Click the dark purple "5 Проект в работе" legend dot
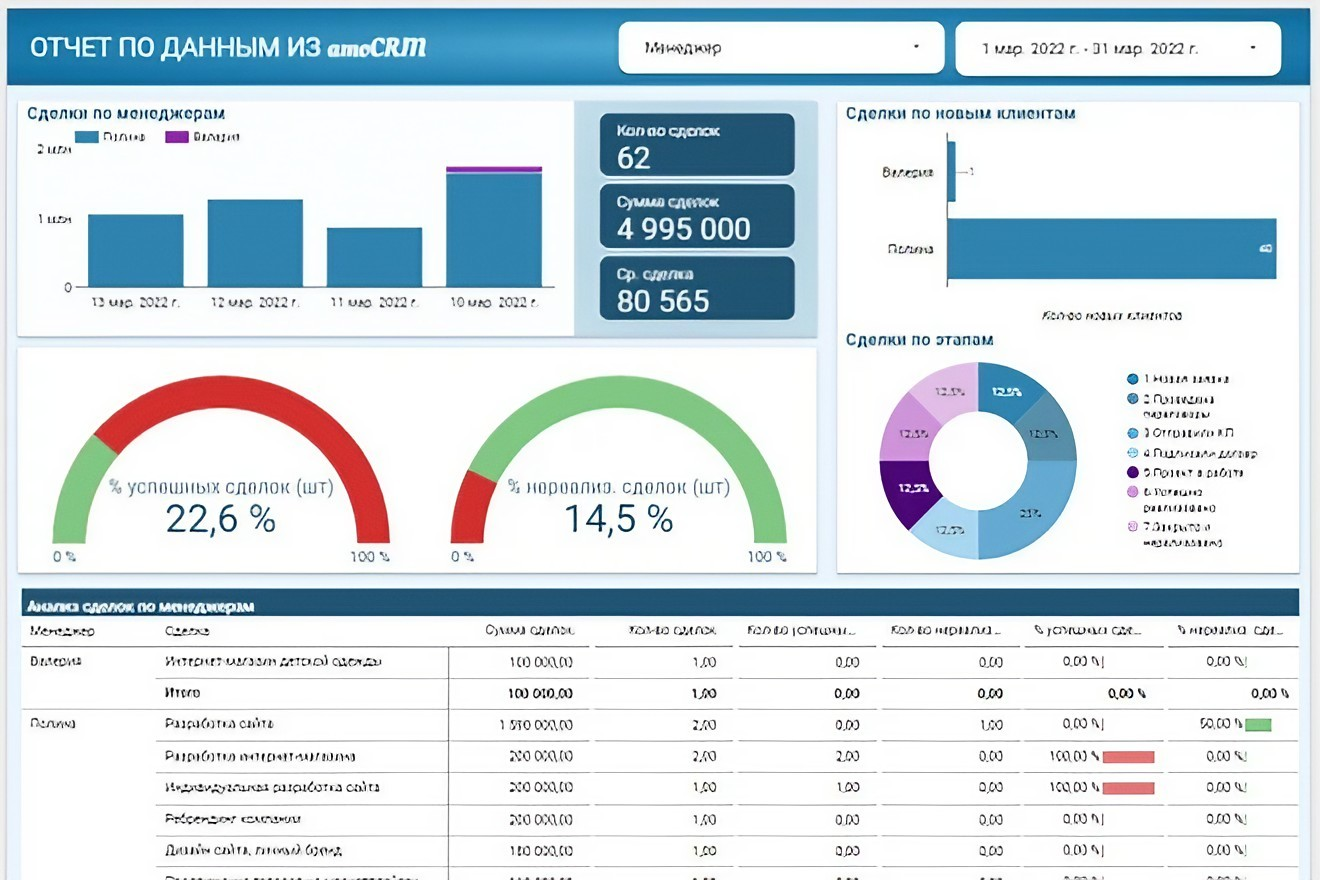The image size is (1320, 880). (x=1132, y=472)
